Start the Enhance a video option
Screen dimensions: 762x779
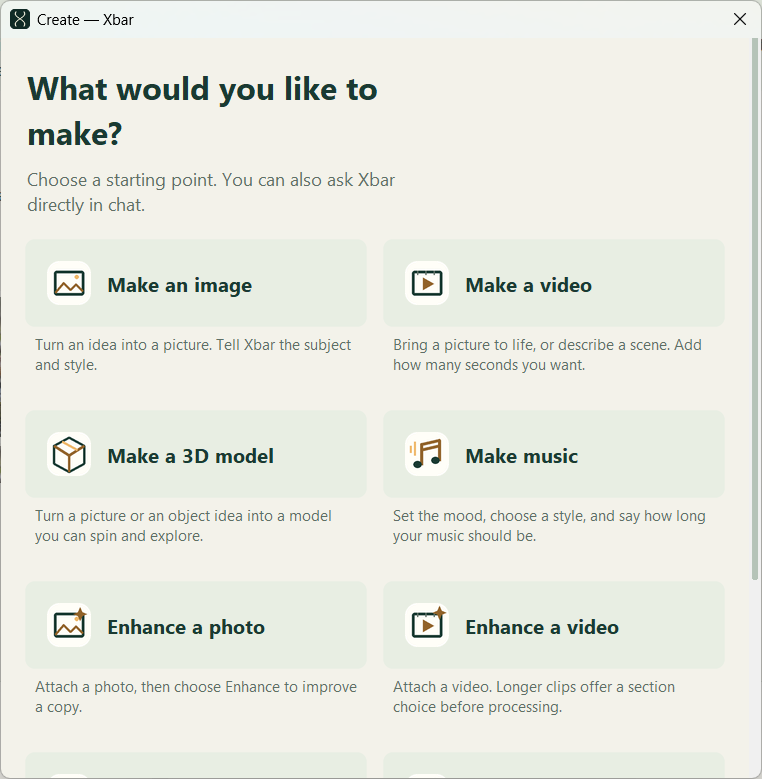pos(554,625)
